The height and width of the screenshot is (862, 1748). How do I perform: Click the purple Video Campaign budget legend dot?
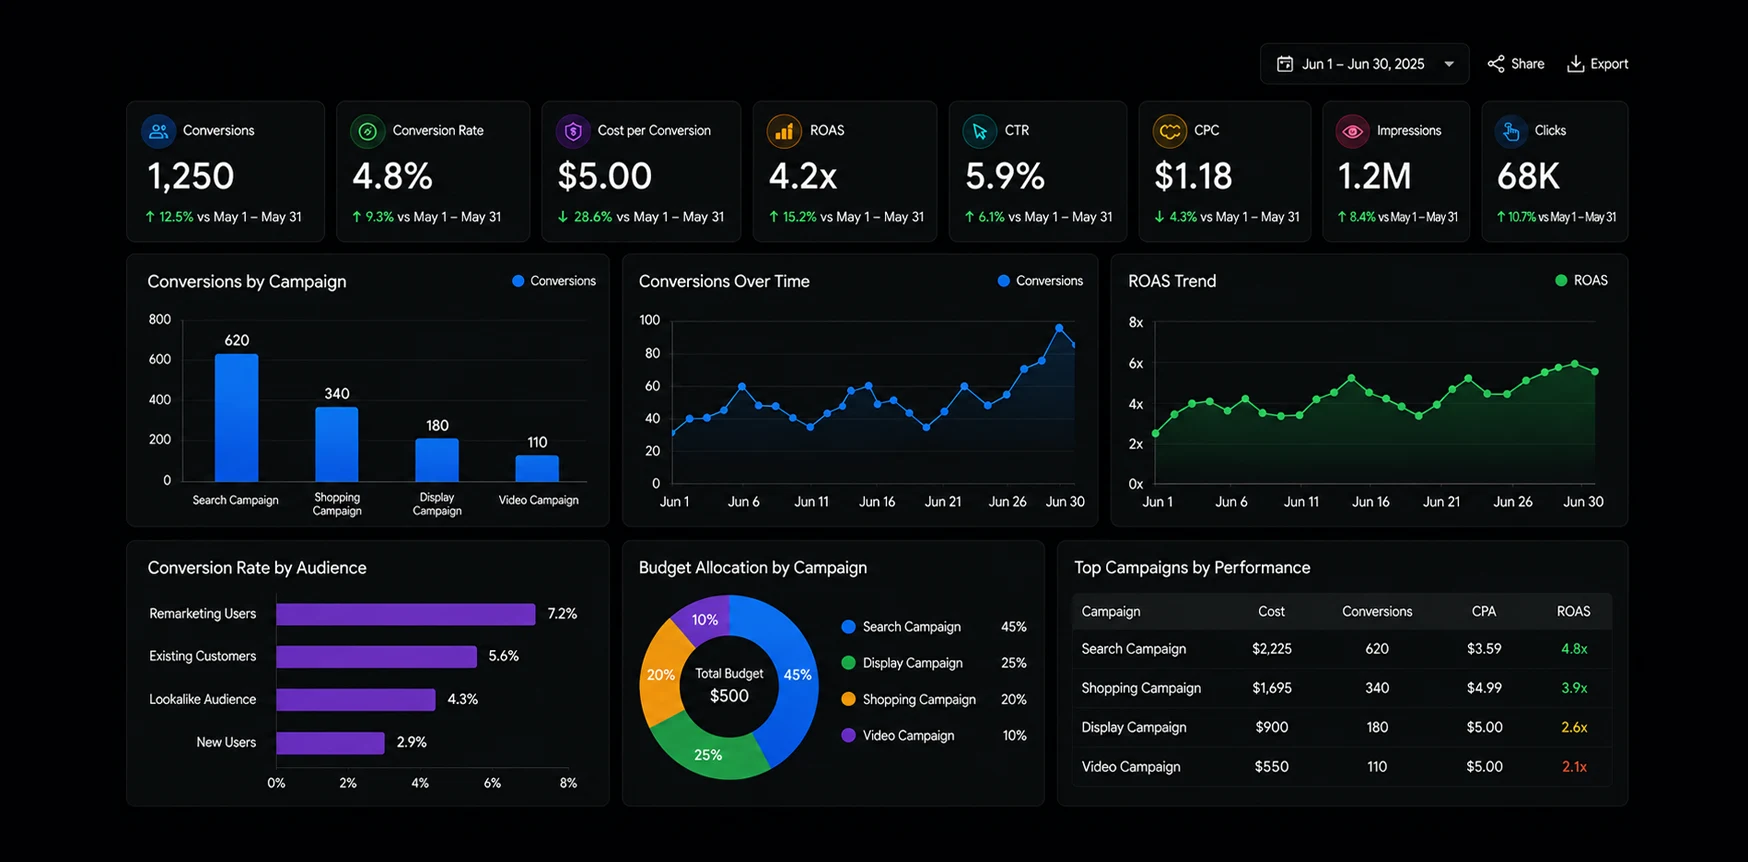coord(848,735)
